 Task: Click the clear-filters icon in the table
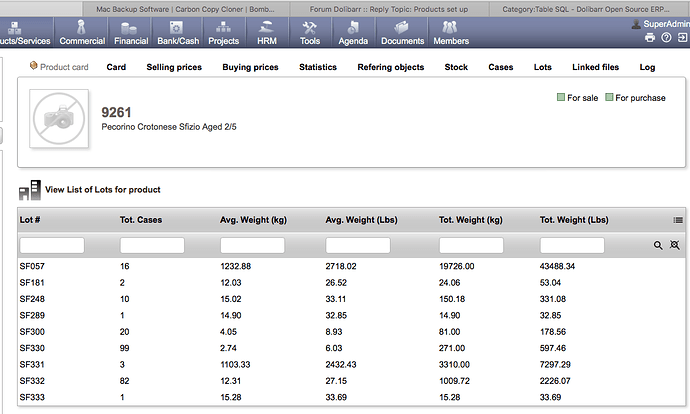coord(675,245)
